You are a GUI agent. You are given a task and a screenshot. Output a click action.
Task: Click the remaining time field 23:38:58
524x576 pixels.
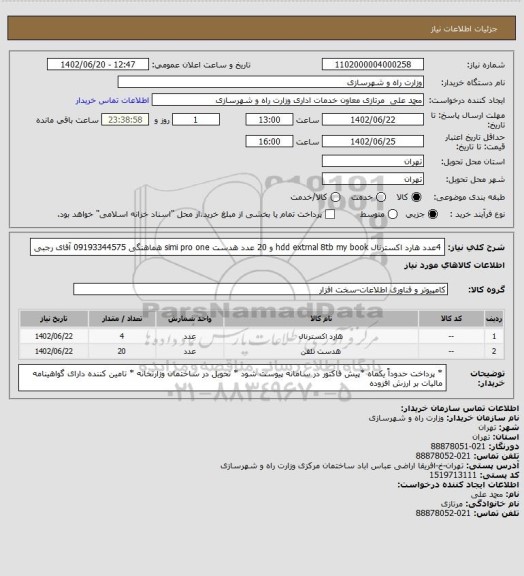pos(125,120)
